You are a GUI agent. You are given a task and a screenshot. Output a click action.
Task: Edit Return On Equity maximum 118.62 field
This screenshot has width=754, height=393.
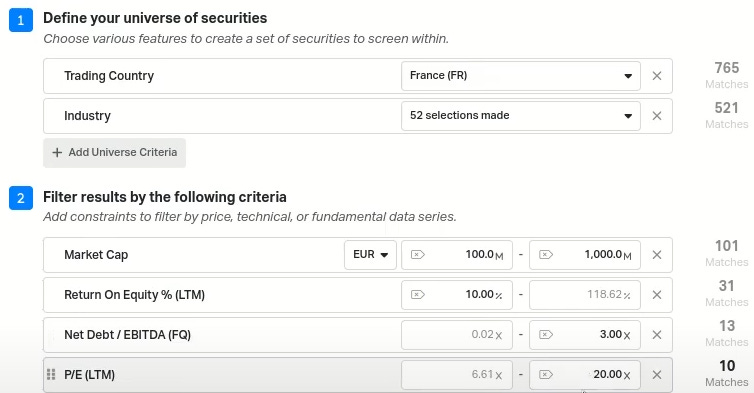(x=585, y=295)
